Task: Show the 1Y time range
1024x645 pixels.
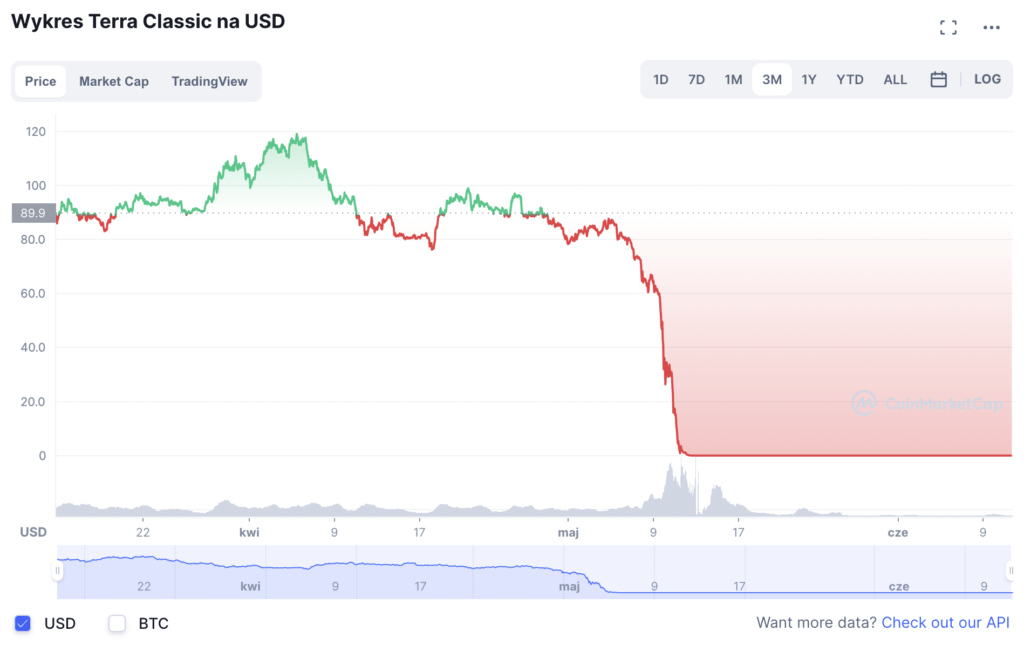Action: [809, 80]
